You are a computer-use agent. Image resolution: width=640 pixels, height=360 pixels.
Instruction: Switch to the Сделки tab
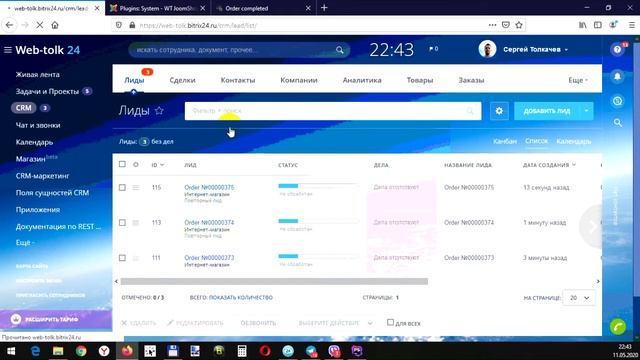pyautogui.click(x=182, y=80)
